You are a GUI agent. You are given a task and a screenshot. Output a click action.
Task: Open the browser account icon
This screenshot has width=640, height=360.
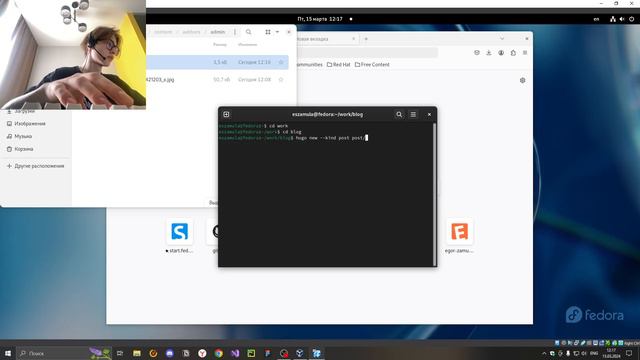[x=501, y=53]
